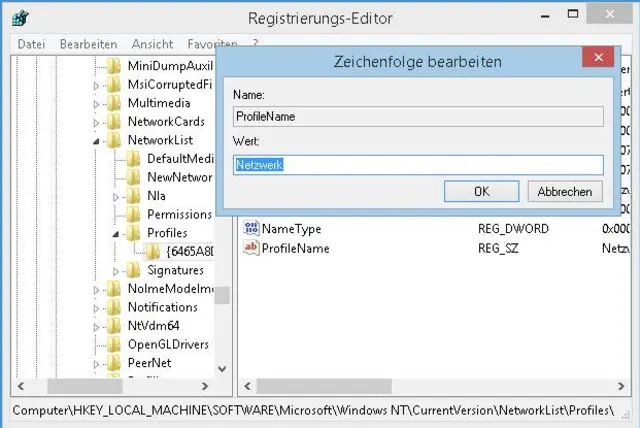Select the ProfileName value row text
Viewport: 640px width, 428px height.
click(296, 248)
